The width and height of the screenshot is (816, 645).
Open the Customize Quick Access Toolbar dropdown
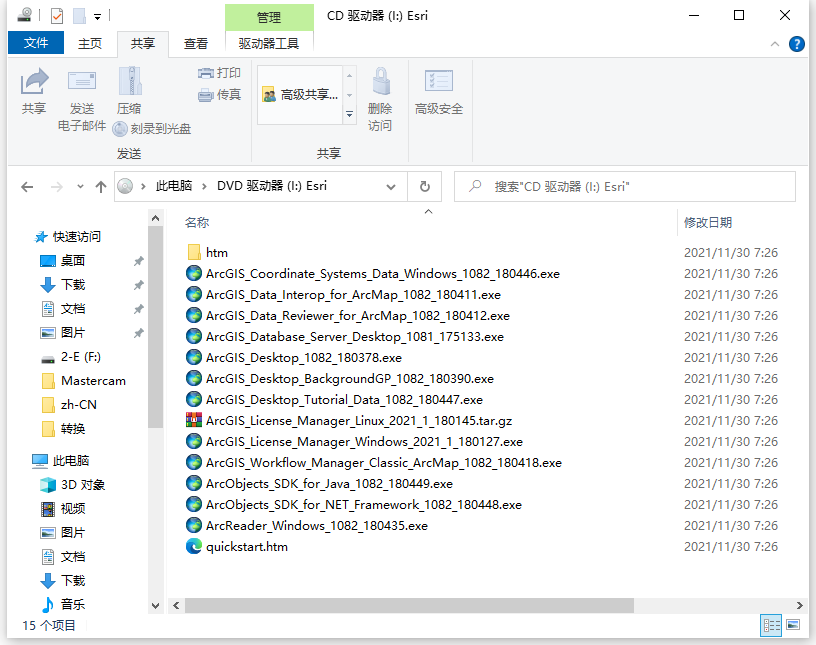pos(97,17)
